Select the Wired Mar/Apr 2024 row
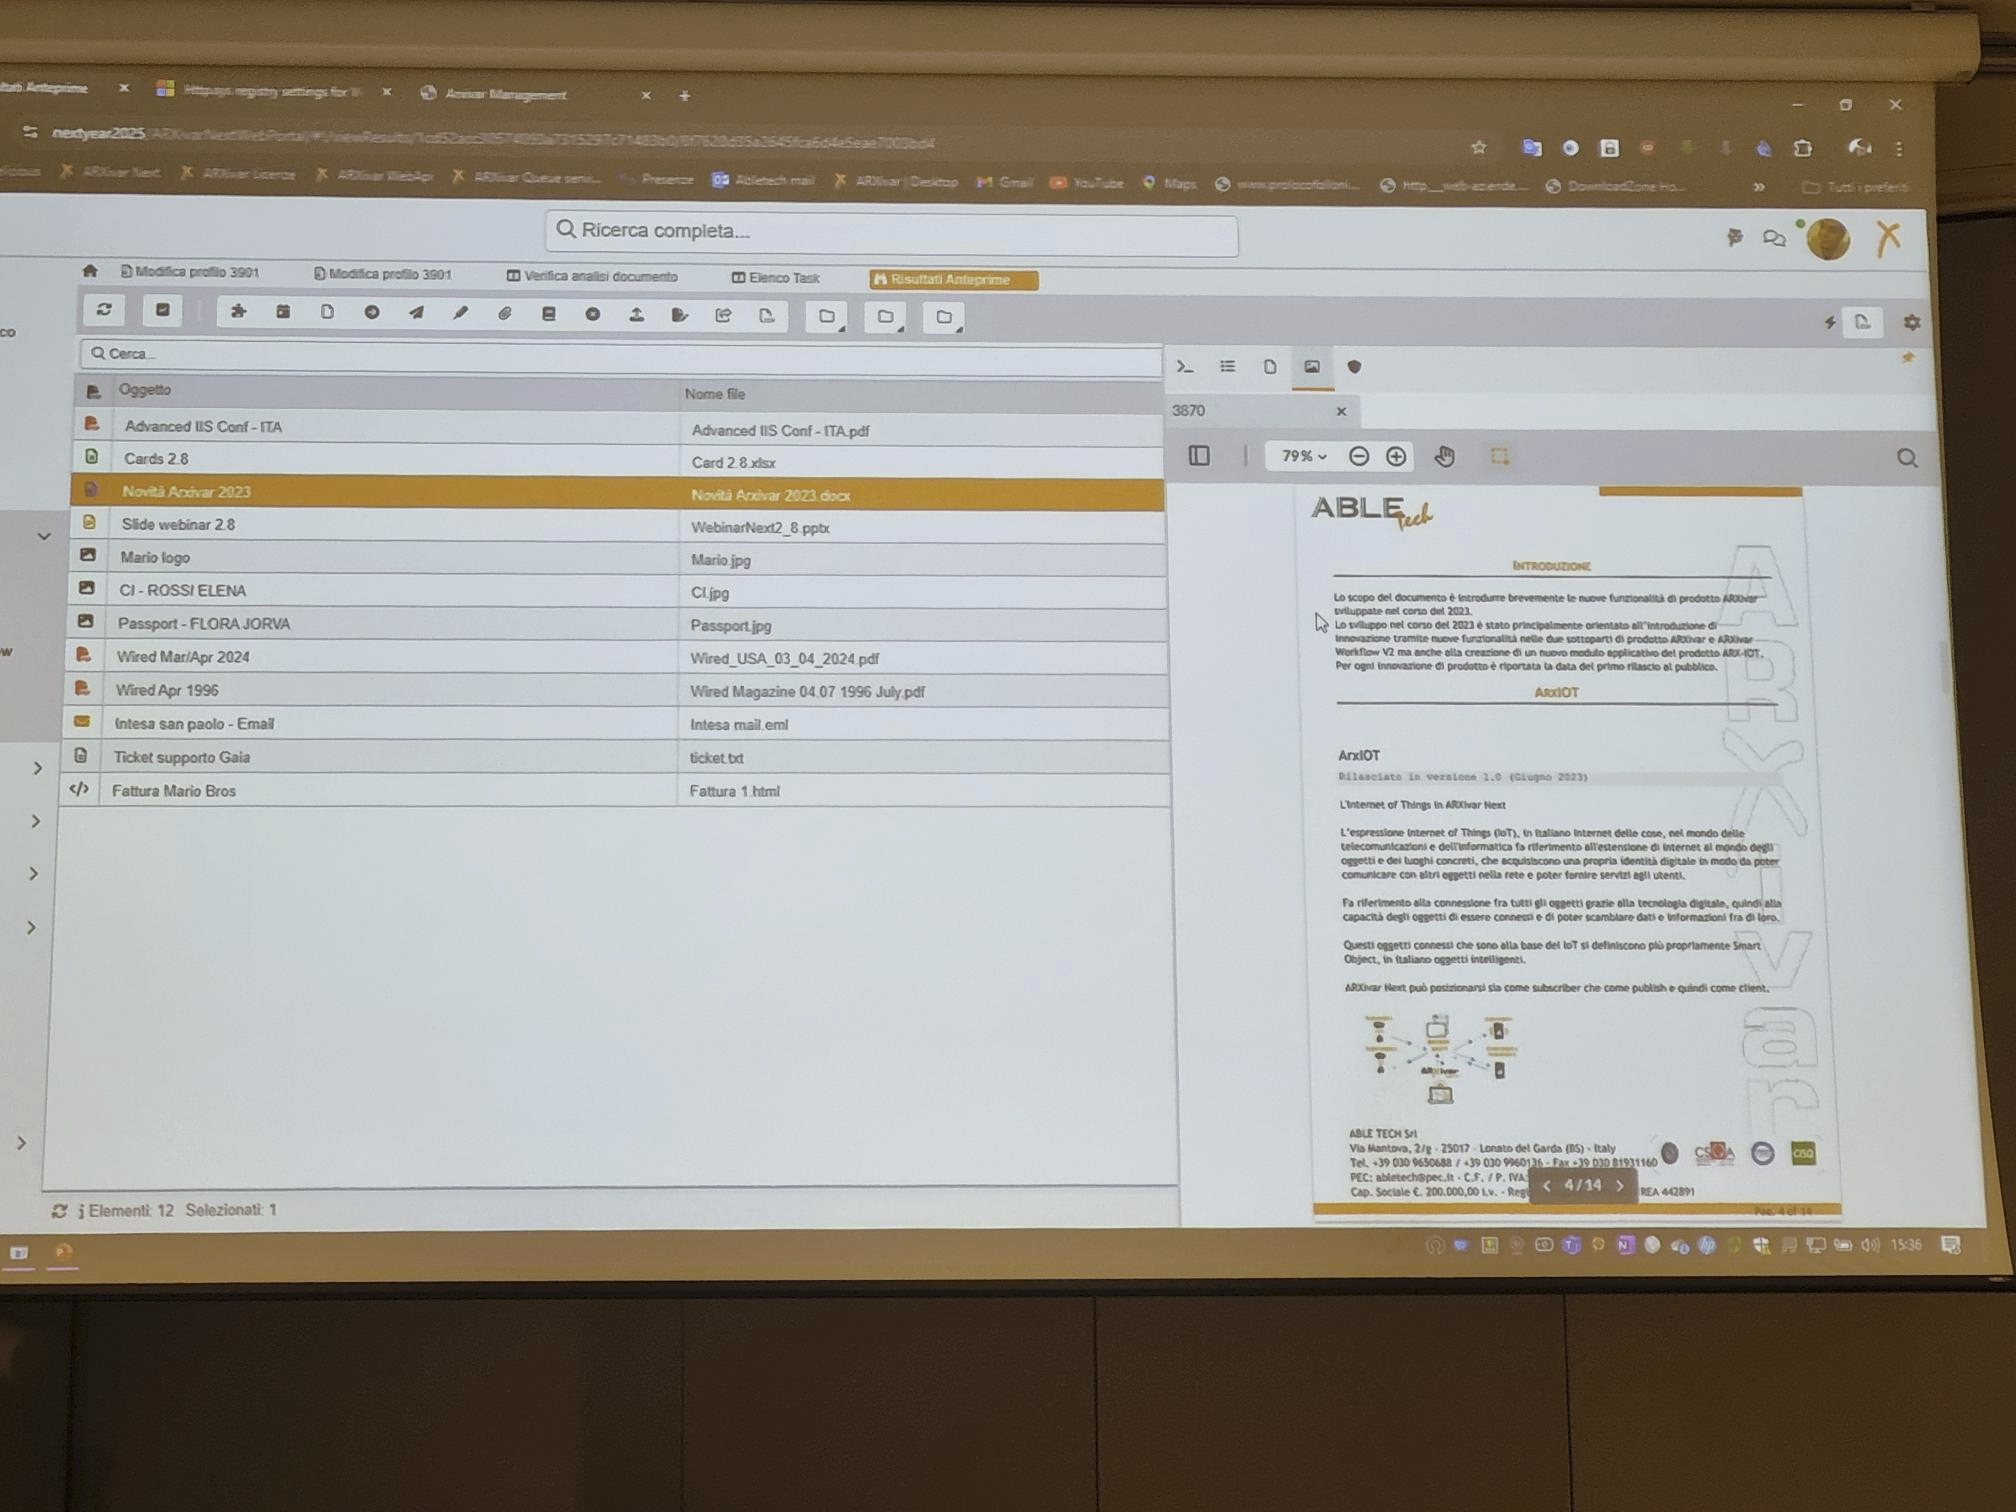Image resolution: width=2016 pixels, height=1512 pixels. tap(617, 657)
